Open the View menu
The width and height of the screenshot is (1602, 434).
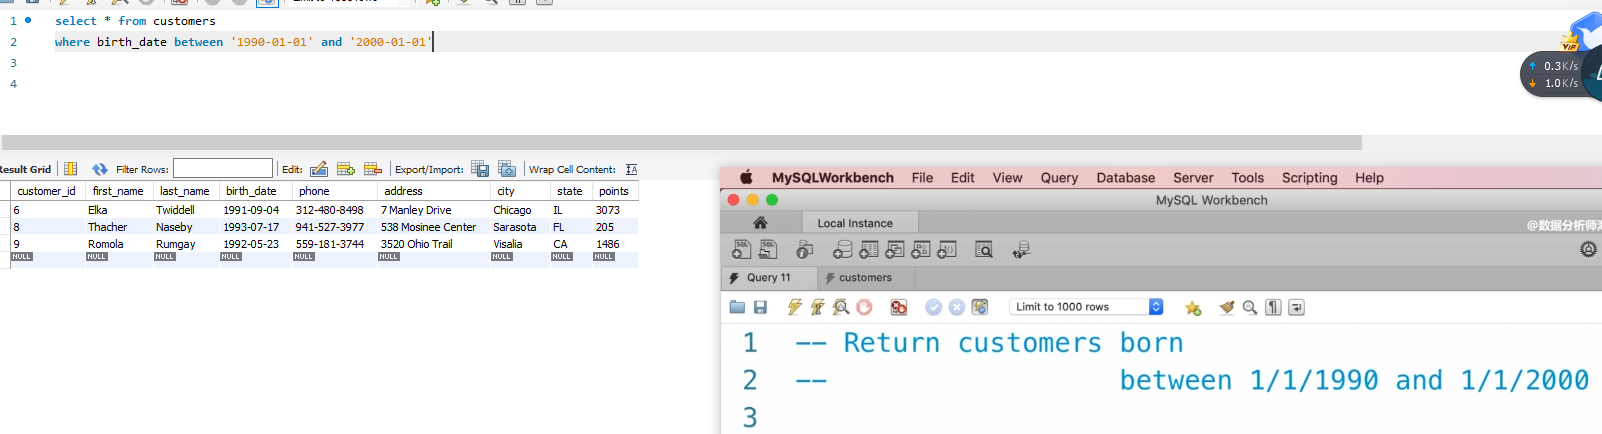pyautogui.click(x=1007, y=177)
